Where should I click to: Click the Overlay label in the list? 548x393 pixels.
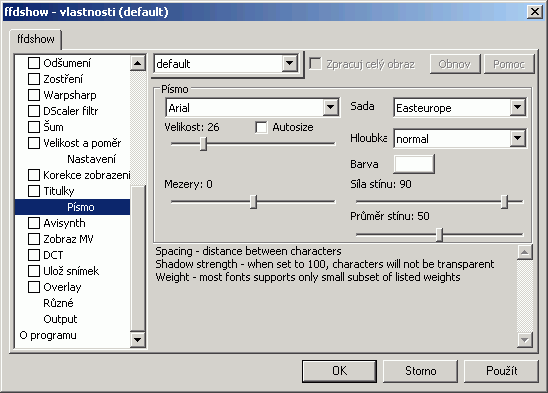point(62,287)
